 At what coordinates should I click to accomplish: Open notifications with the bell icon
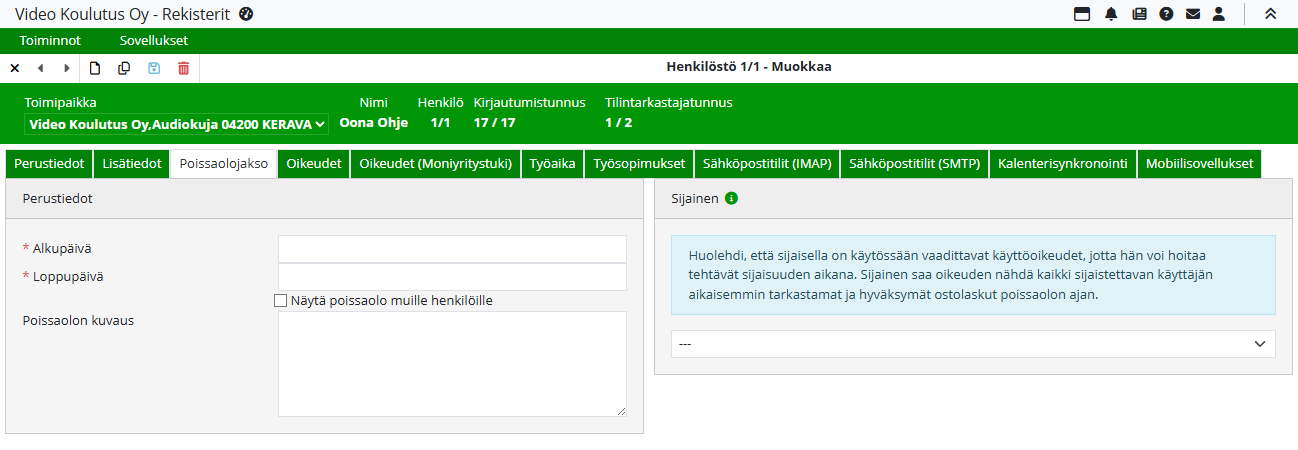coord(1111,14)
